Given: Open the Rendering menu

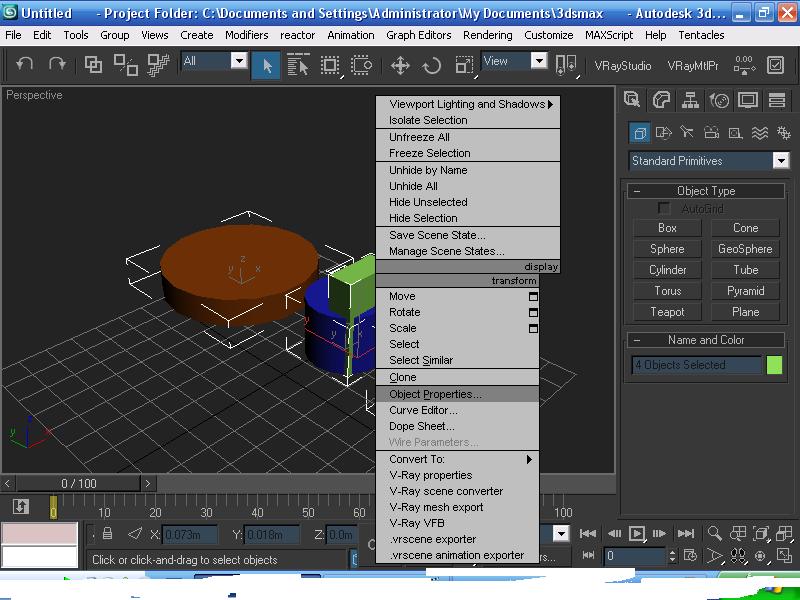Looking at the screenshot, I should point(487,35).
